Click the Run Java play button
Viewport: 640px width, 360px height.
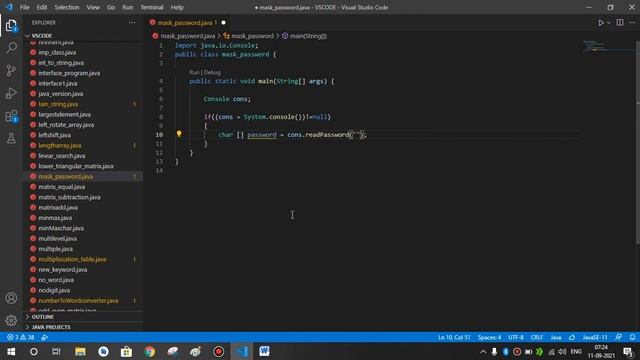[x=601, y=23]
